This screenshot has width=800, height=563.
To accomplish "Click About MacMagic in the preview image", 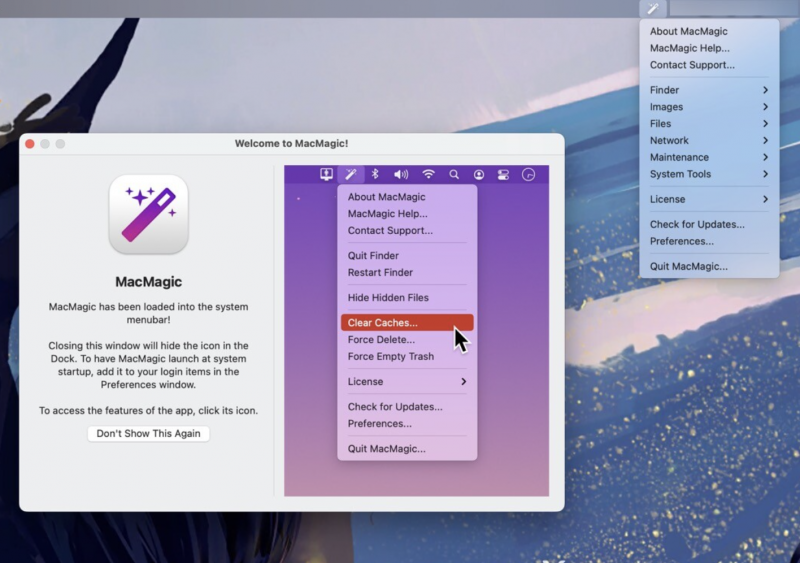I will [x=407, y=197].
